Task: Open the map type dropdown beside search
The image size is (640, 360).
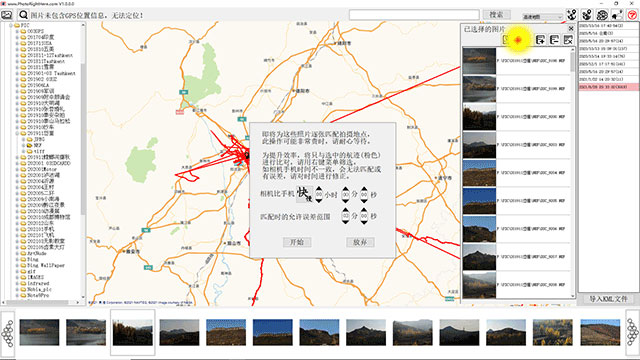Action: pos(542,16)
